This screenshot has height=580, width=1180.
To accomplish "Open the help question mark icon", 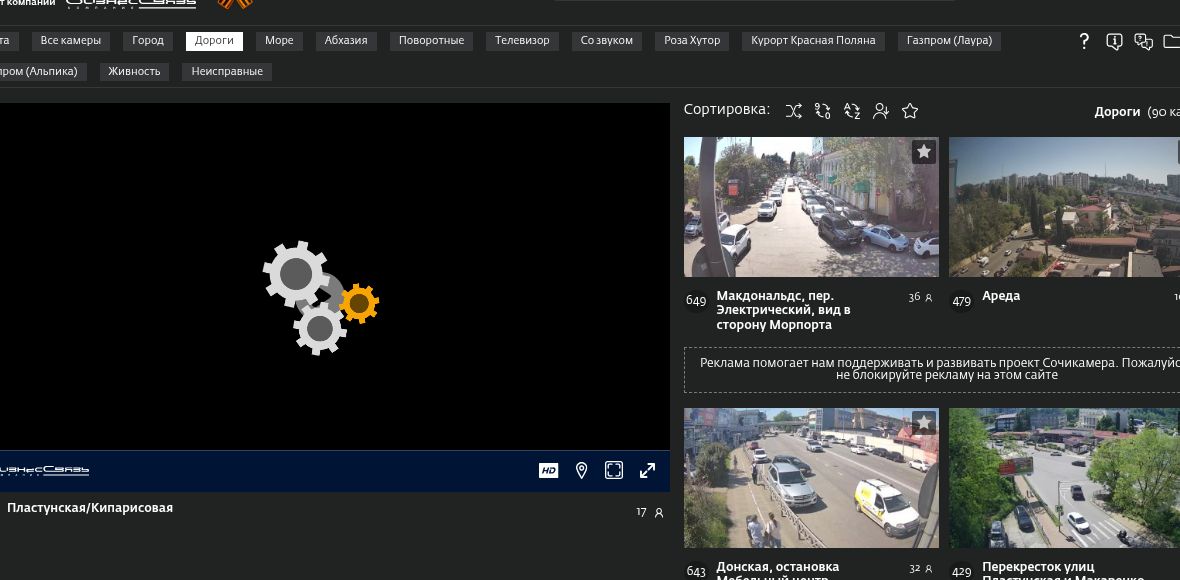I will (1084, 41).
